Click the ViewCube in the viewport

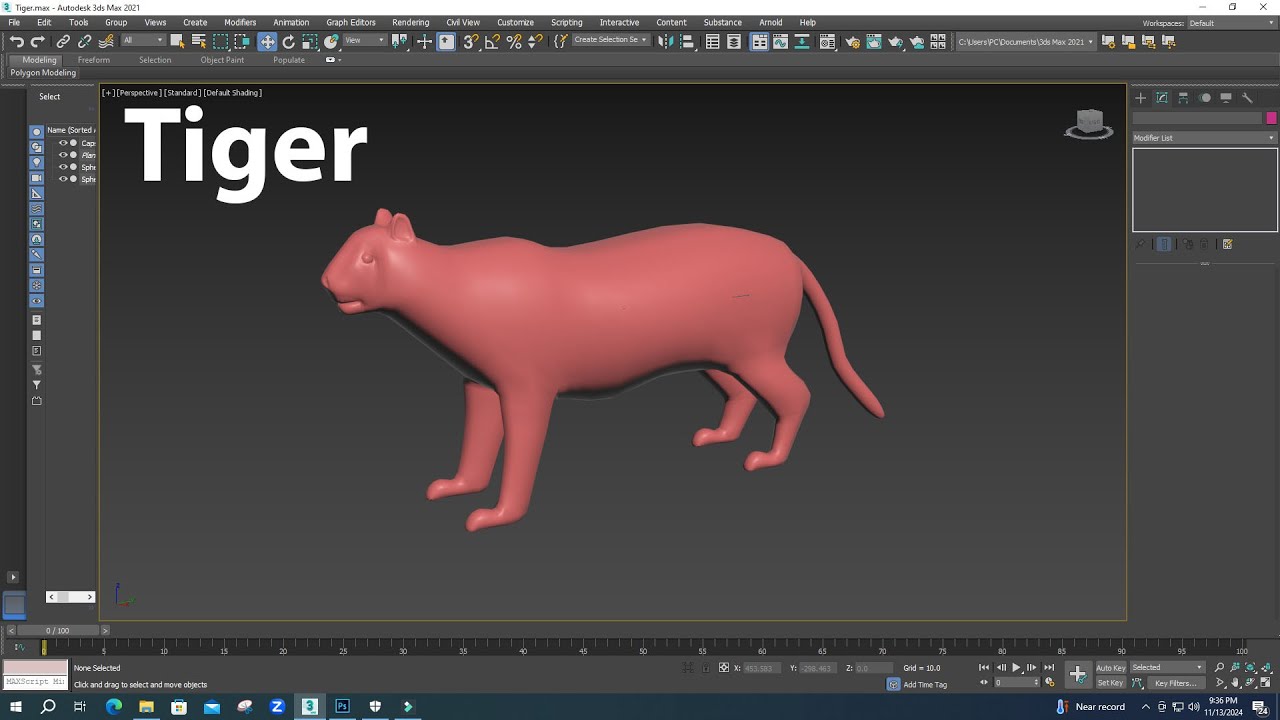tap(1089, 124)
